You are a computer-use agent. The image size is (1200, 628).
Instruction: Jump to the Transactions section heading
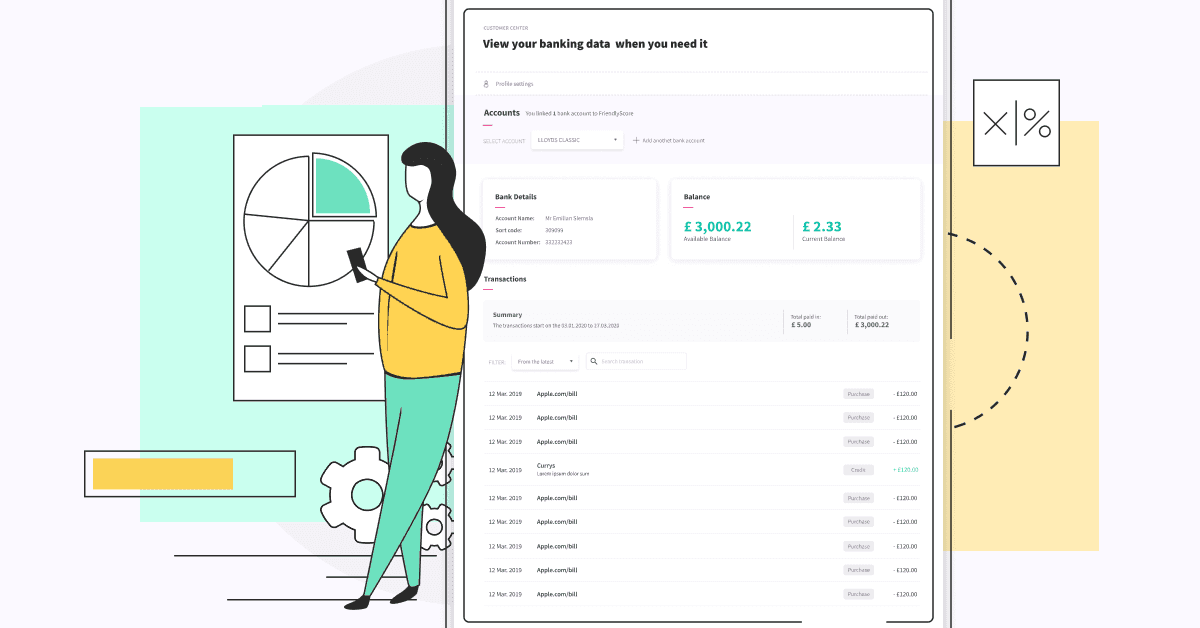(x=505, y=279)
